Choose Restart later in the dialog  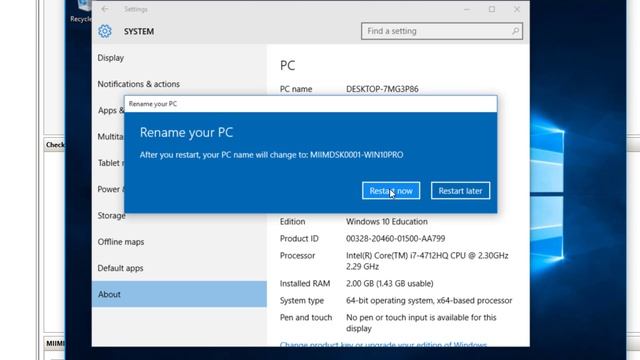460,191
